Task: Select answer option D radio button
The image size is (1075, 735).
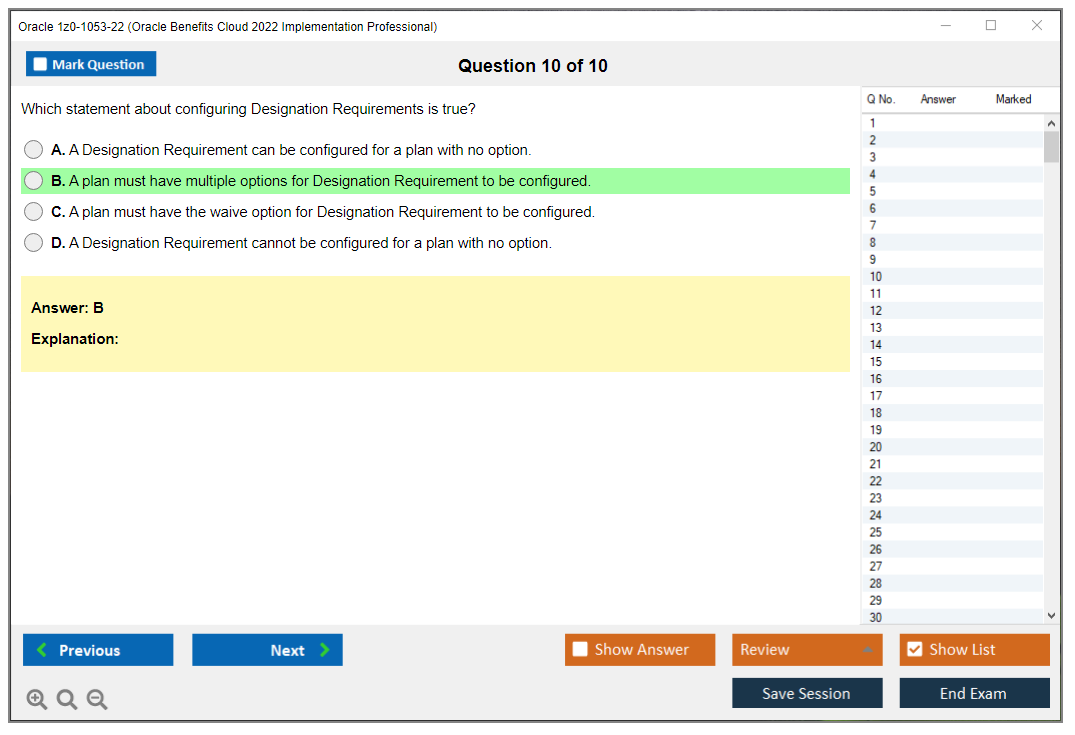Action: coord(34,243)
